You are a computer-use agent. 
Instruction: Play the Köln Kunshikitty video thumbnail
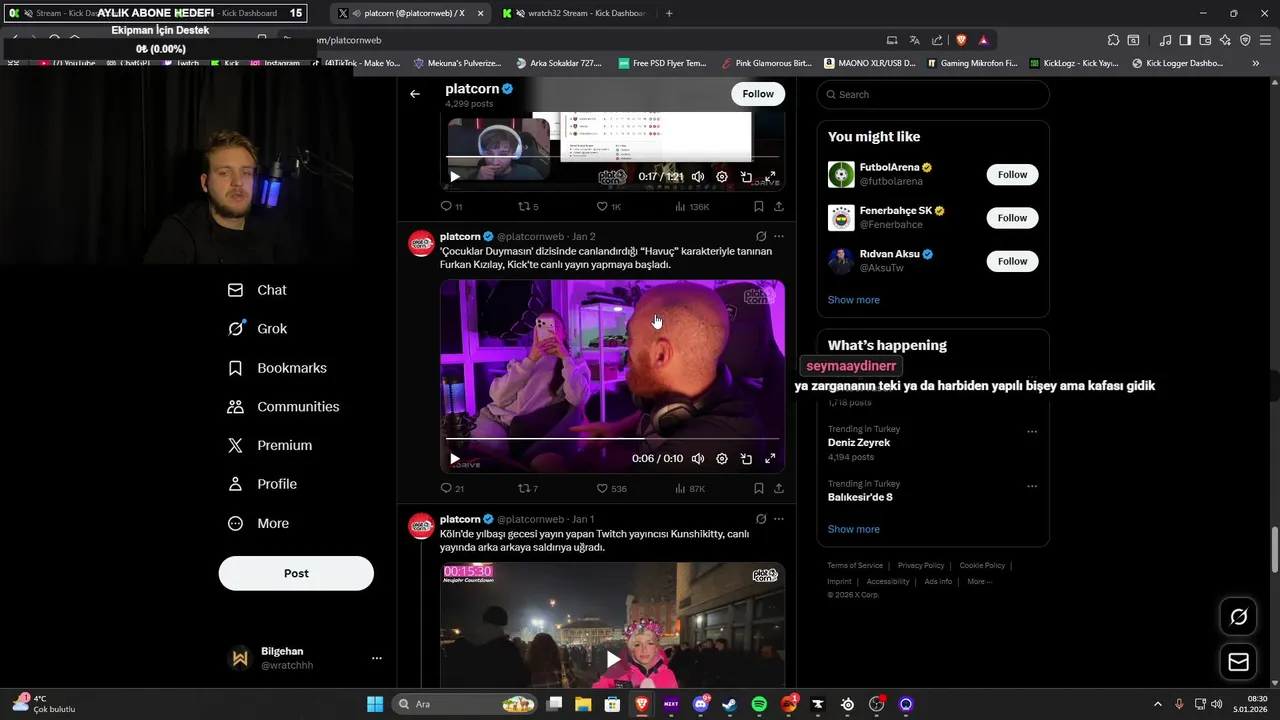pyautogui.click(x=612, y=659)
